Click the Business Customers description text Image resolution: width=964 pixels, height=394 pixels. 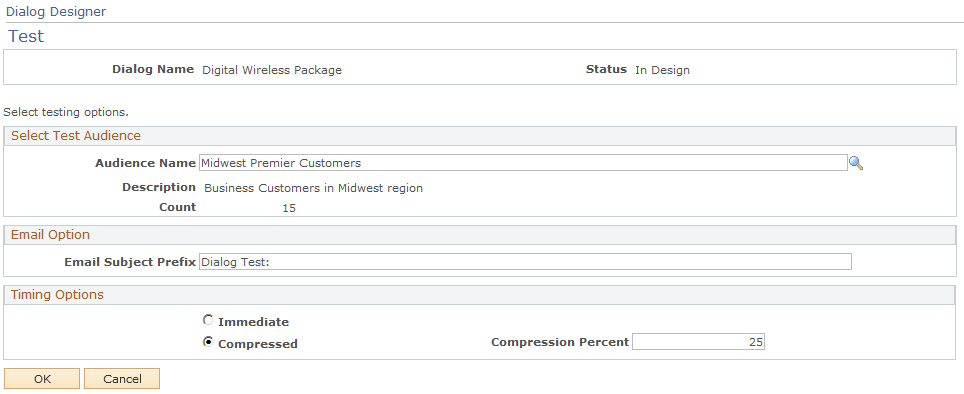314,188
